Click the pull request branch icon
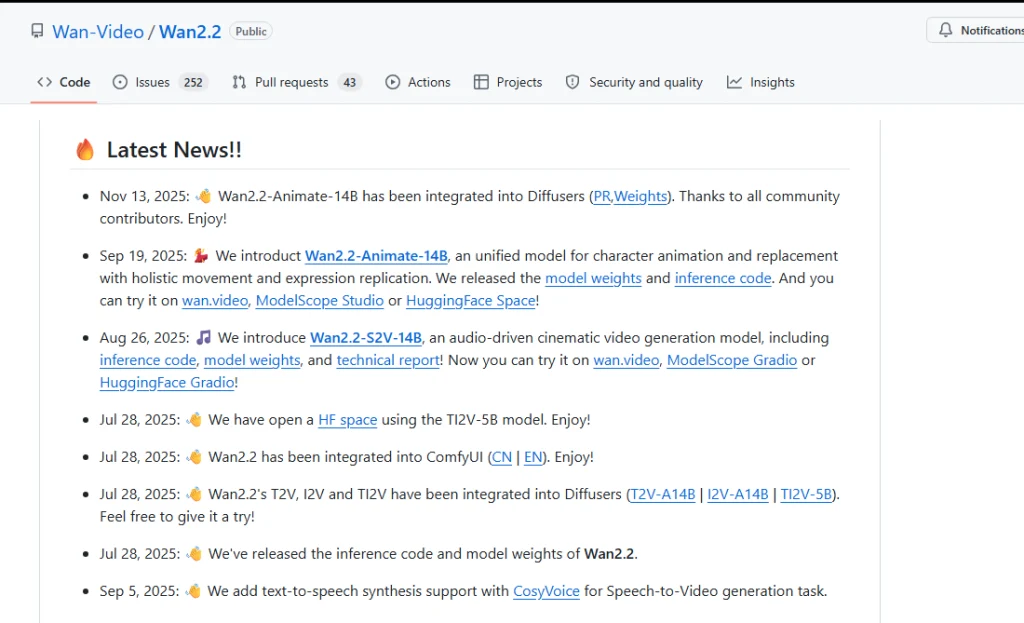The width and height of the screenshot is (1024, 623). point(239,82)
